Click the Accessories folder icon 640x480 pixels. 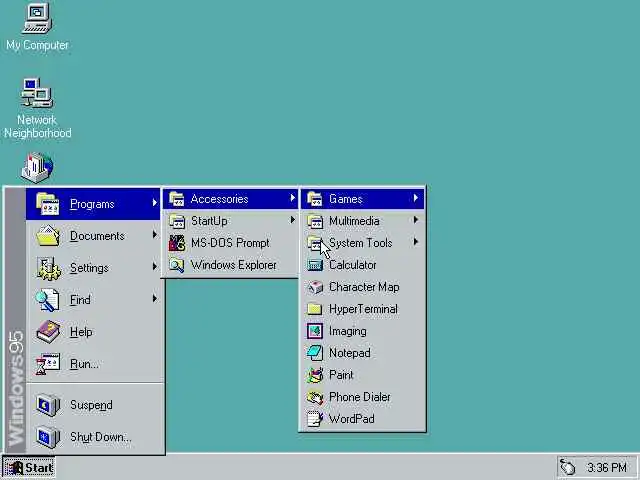(177, 199)
